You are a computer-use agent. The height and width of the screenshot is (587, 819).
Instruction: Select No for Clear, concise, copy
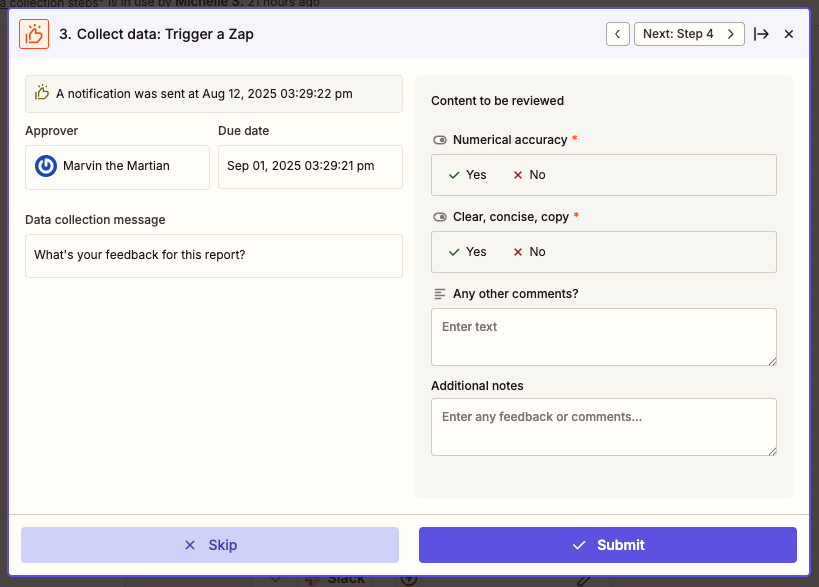[x=529, y=252]
